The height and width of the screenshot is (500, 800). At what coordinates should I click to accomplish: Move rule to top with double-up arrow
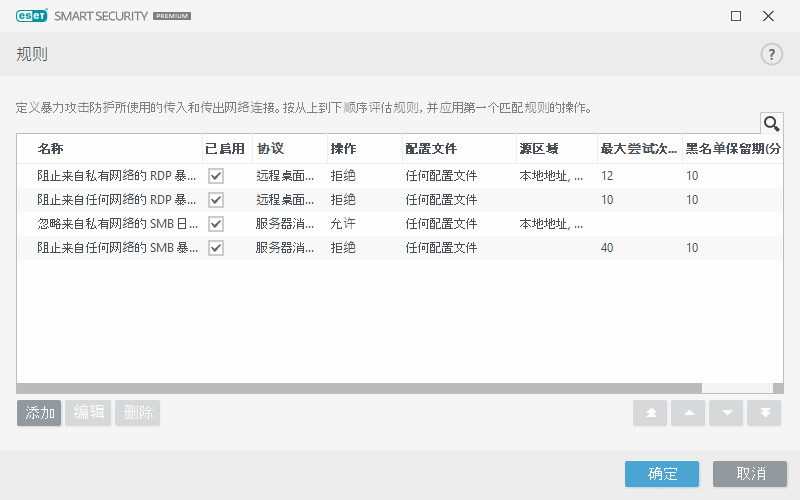[650, 413]
